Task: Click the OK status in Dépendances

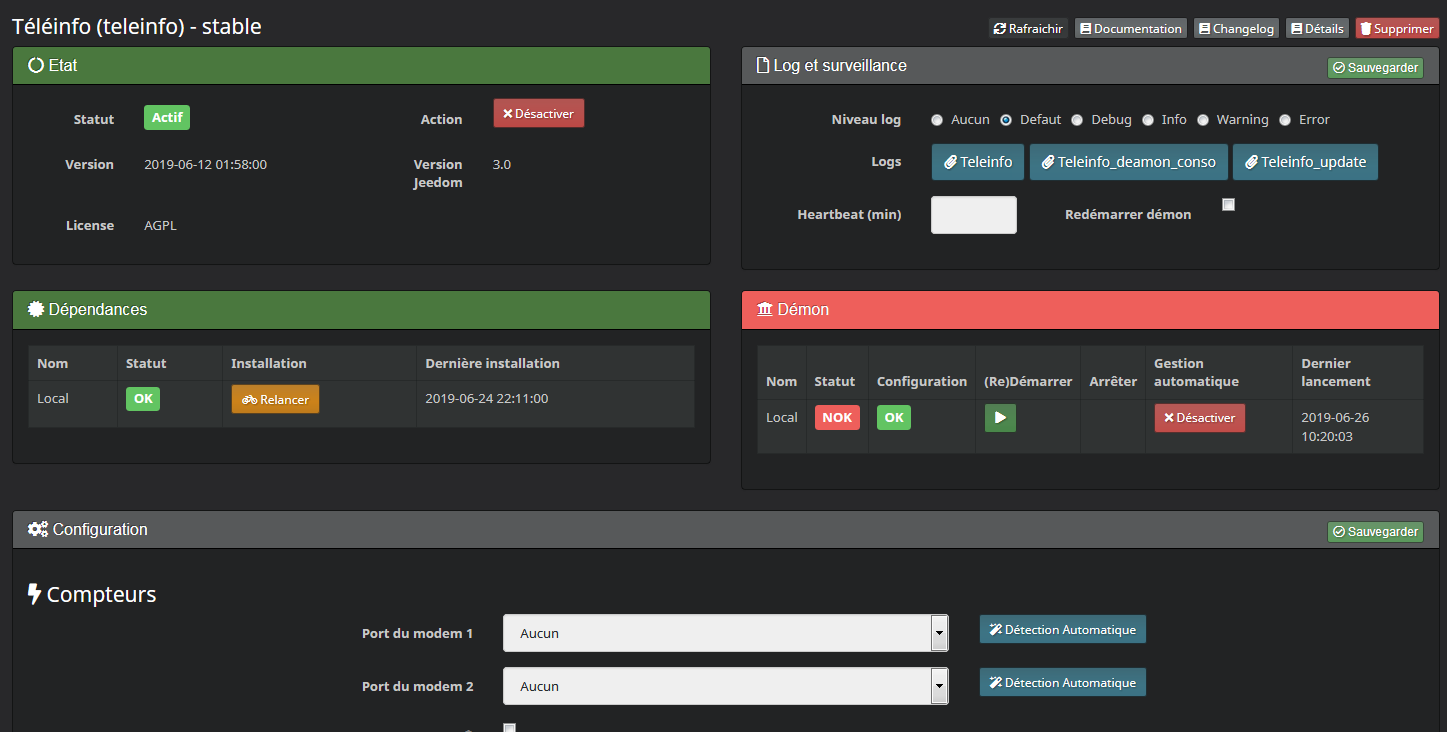Action: (x=143, y=398)
